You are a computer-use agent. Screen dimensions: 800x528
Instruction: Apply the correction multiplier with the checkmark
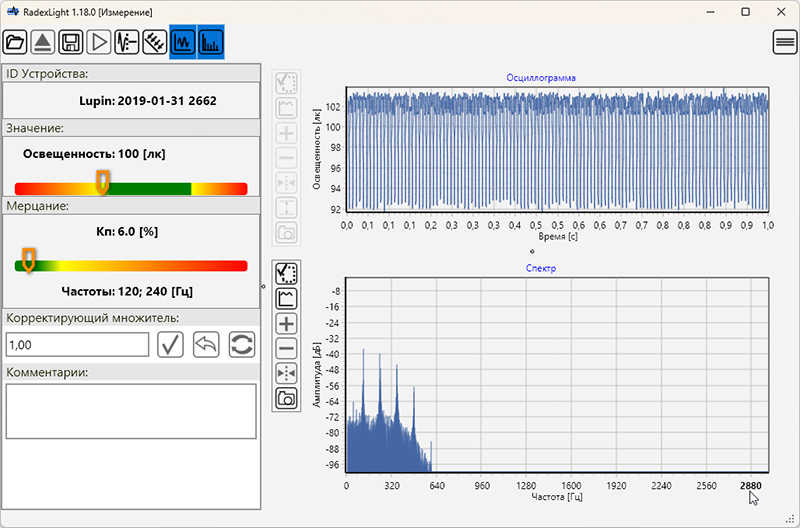tap(170, 345)
